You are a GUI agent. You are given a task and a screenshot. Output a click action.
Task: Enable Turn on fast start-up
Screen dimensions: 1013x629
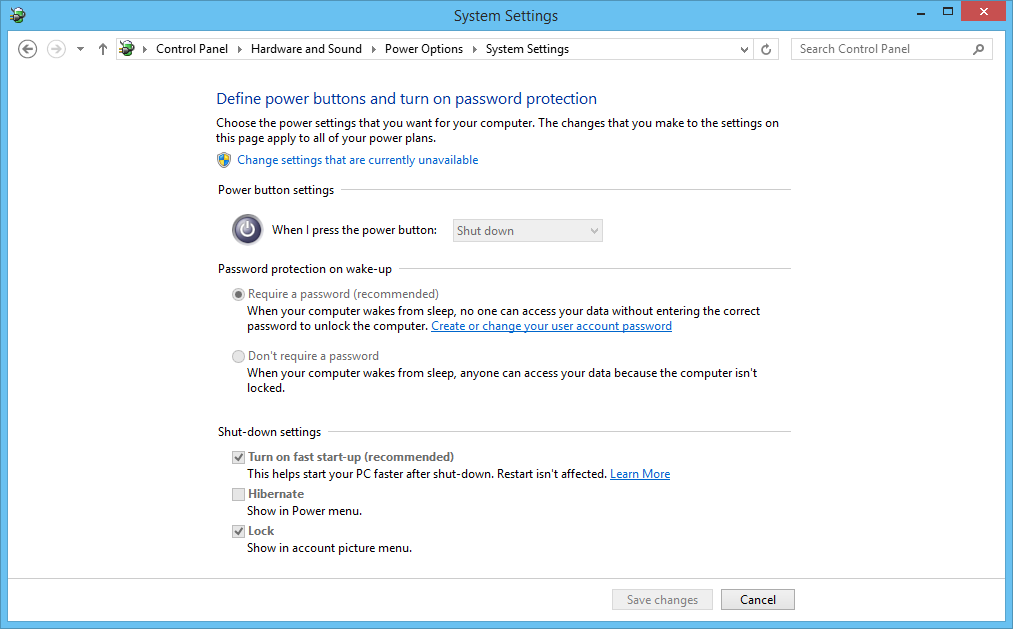point(238,457)
